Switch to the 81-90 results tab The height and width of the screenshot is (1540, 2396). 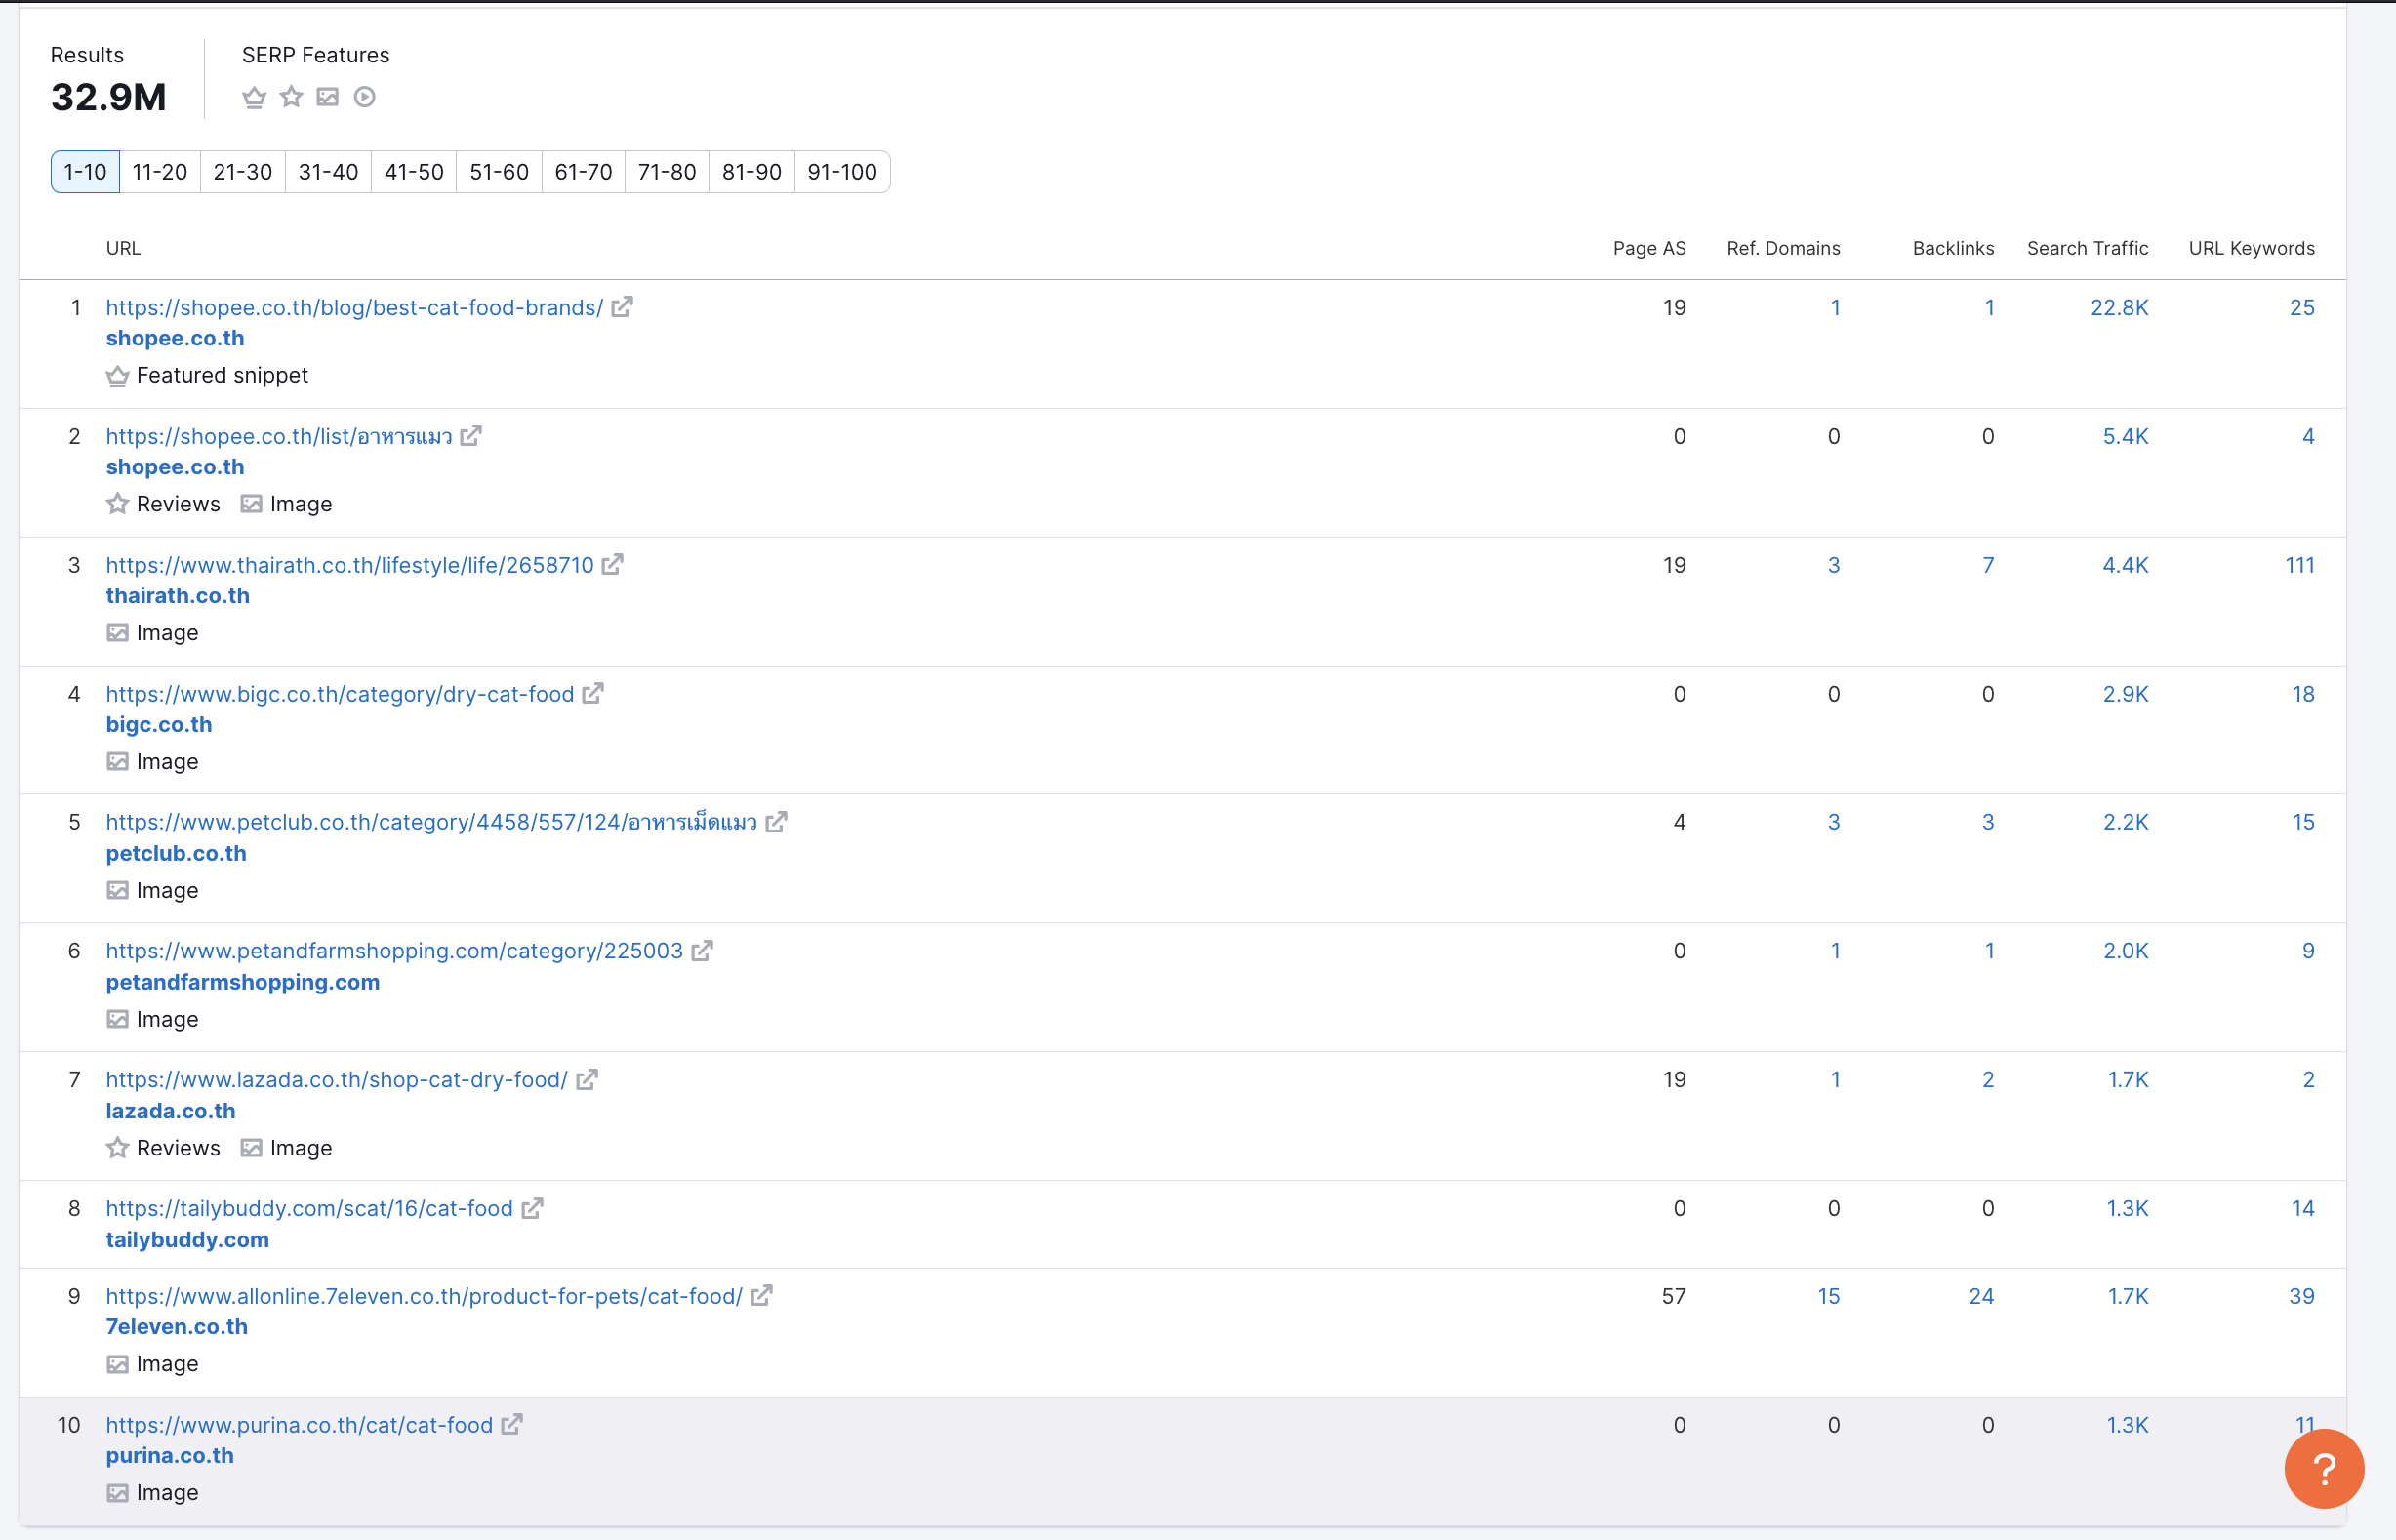pyautogui.click(x=752, y=172)
